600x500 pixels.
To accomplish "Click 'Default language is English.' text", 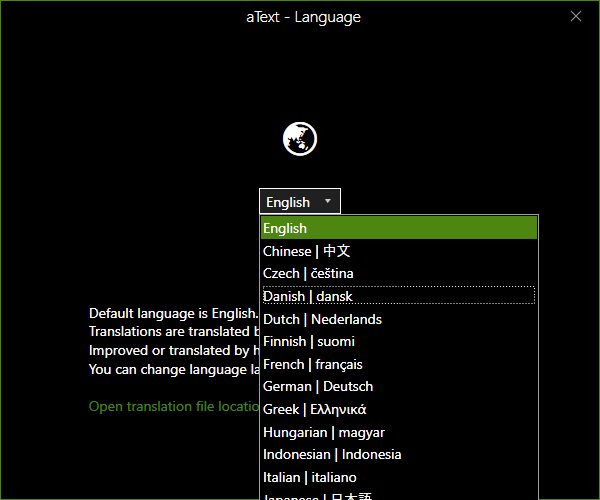I will coord(173,313).
